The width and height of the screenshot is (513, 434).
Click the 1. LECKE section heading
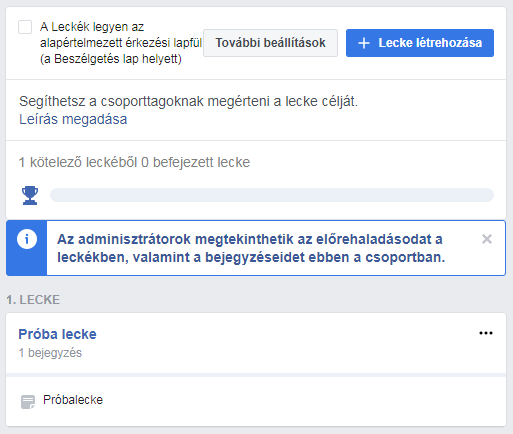[x=33, y=300]
